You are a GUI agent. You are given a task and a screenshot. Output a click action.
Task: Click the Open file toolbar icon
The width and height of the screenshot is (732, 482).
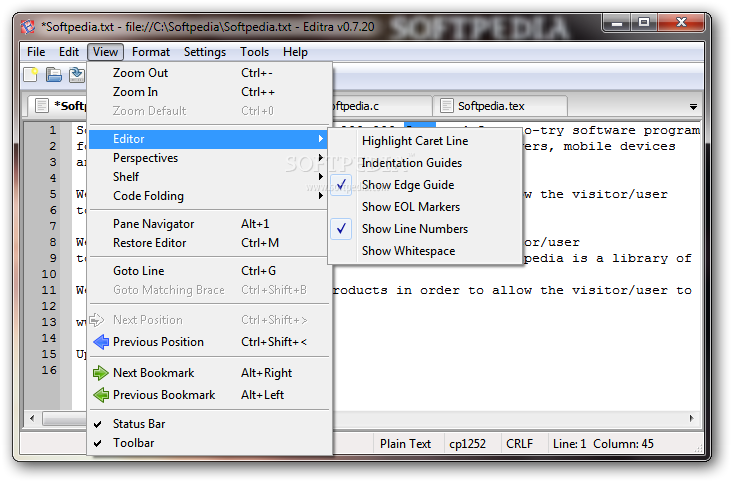[x=54, y=75]
